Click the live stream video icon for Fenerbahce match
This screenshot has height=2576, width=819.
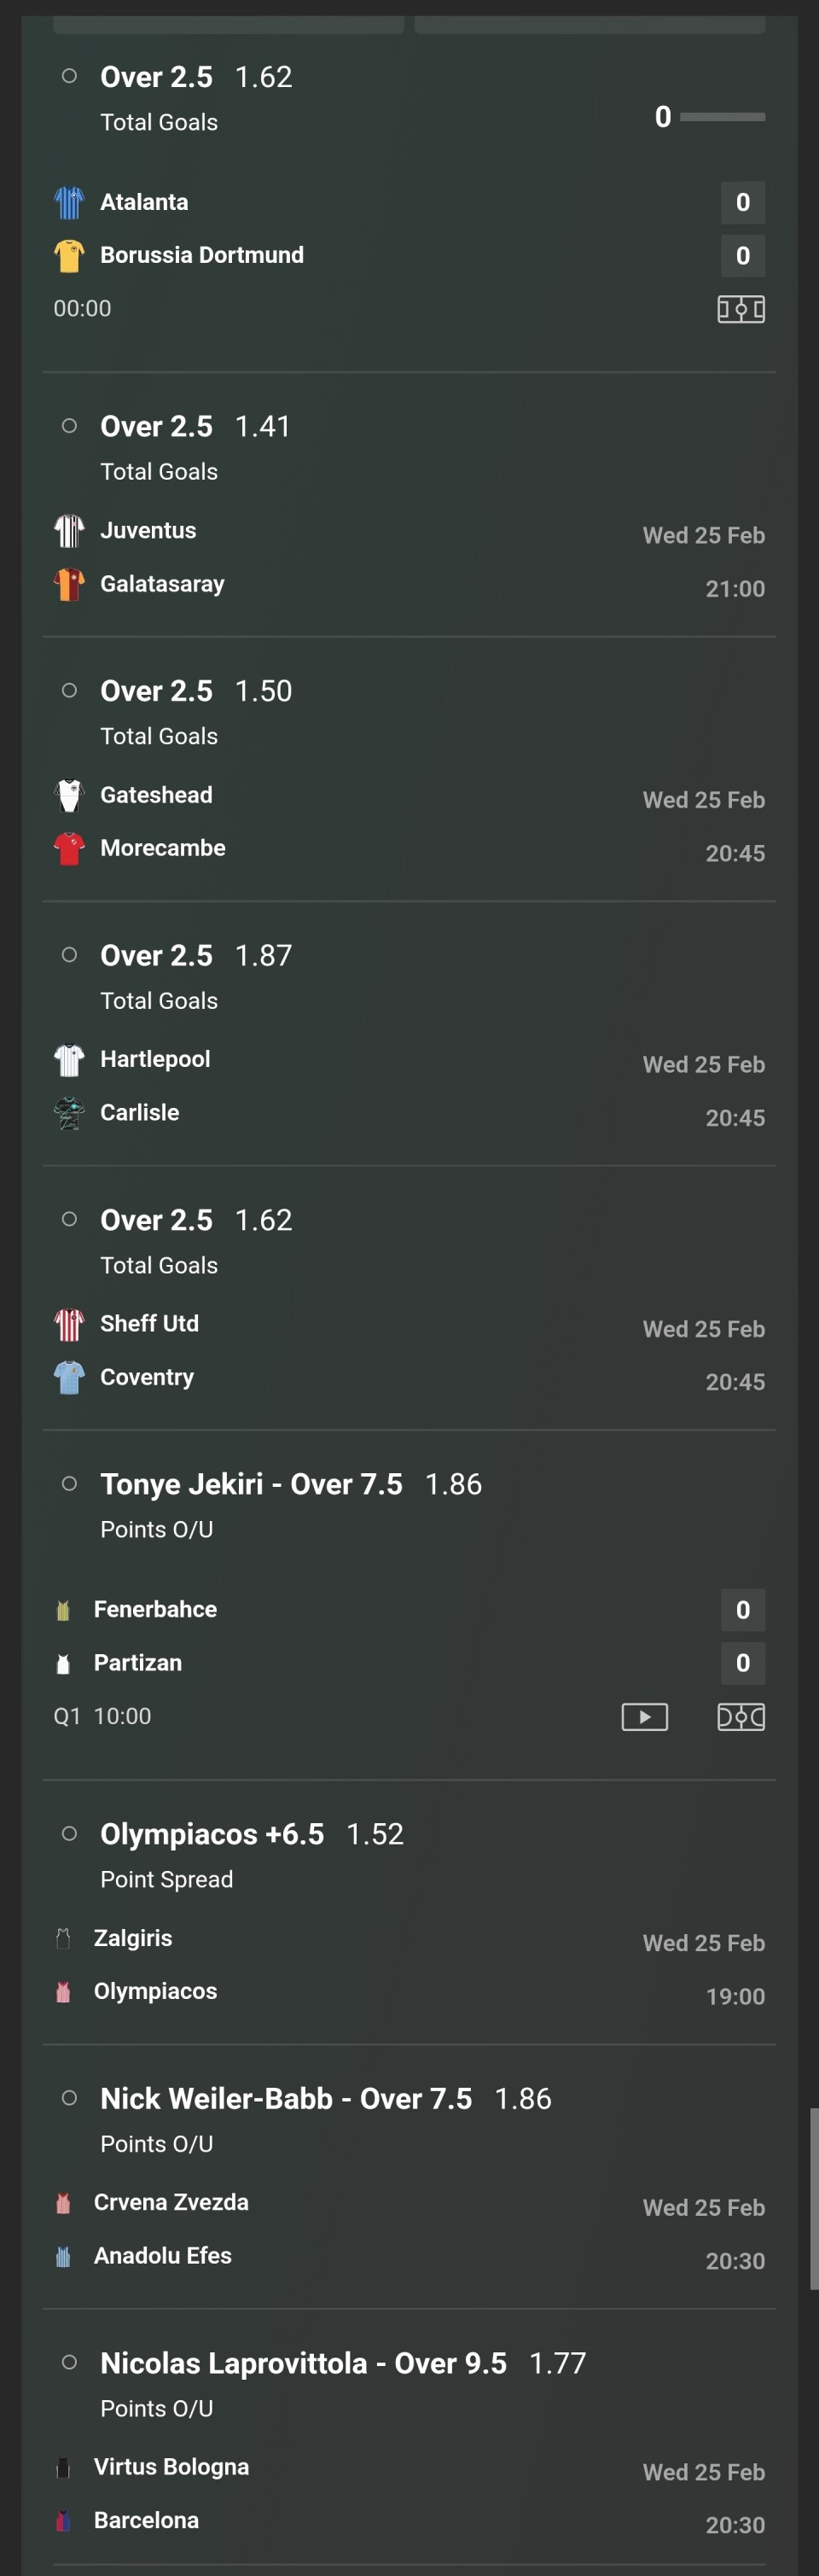click(x=644, y=1716)
